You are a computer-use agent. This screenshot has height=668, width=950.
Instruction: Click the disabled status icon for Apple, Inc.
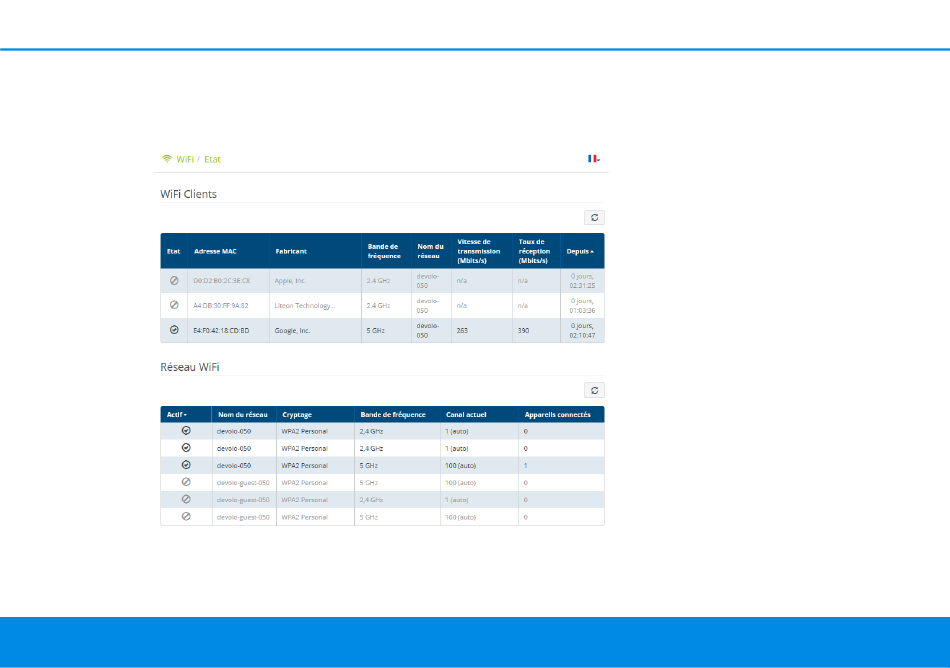[174, 280]
